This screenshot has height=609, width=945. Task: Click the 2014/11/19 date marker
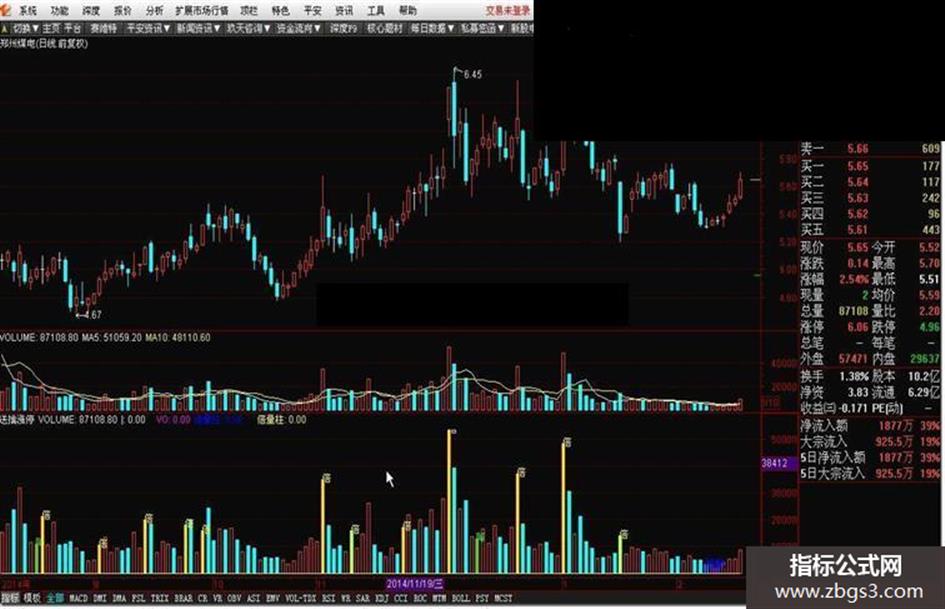(415, 584)
